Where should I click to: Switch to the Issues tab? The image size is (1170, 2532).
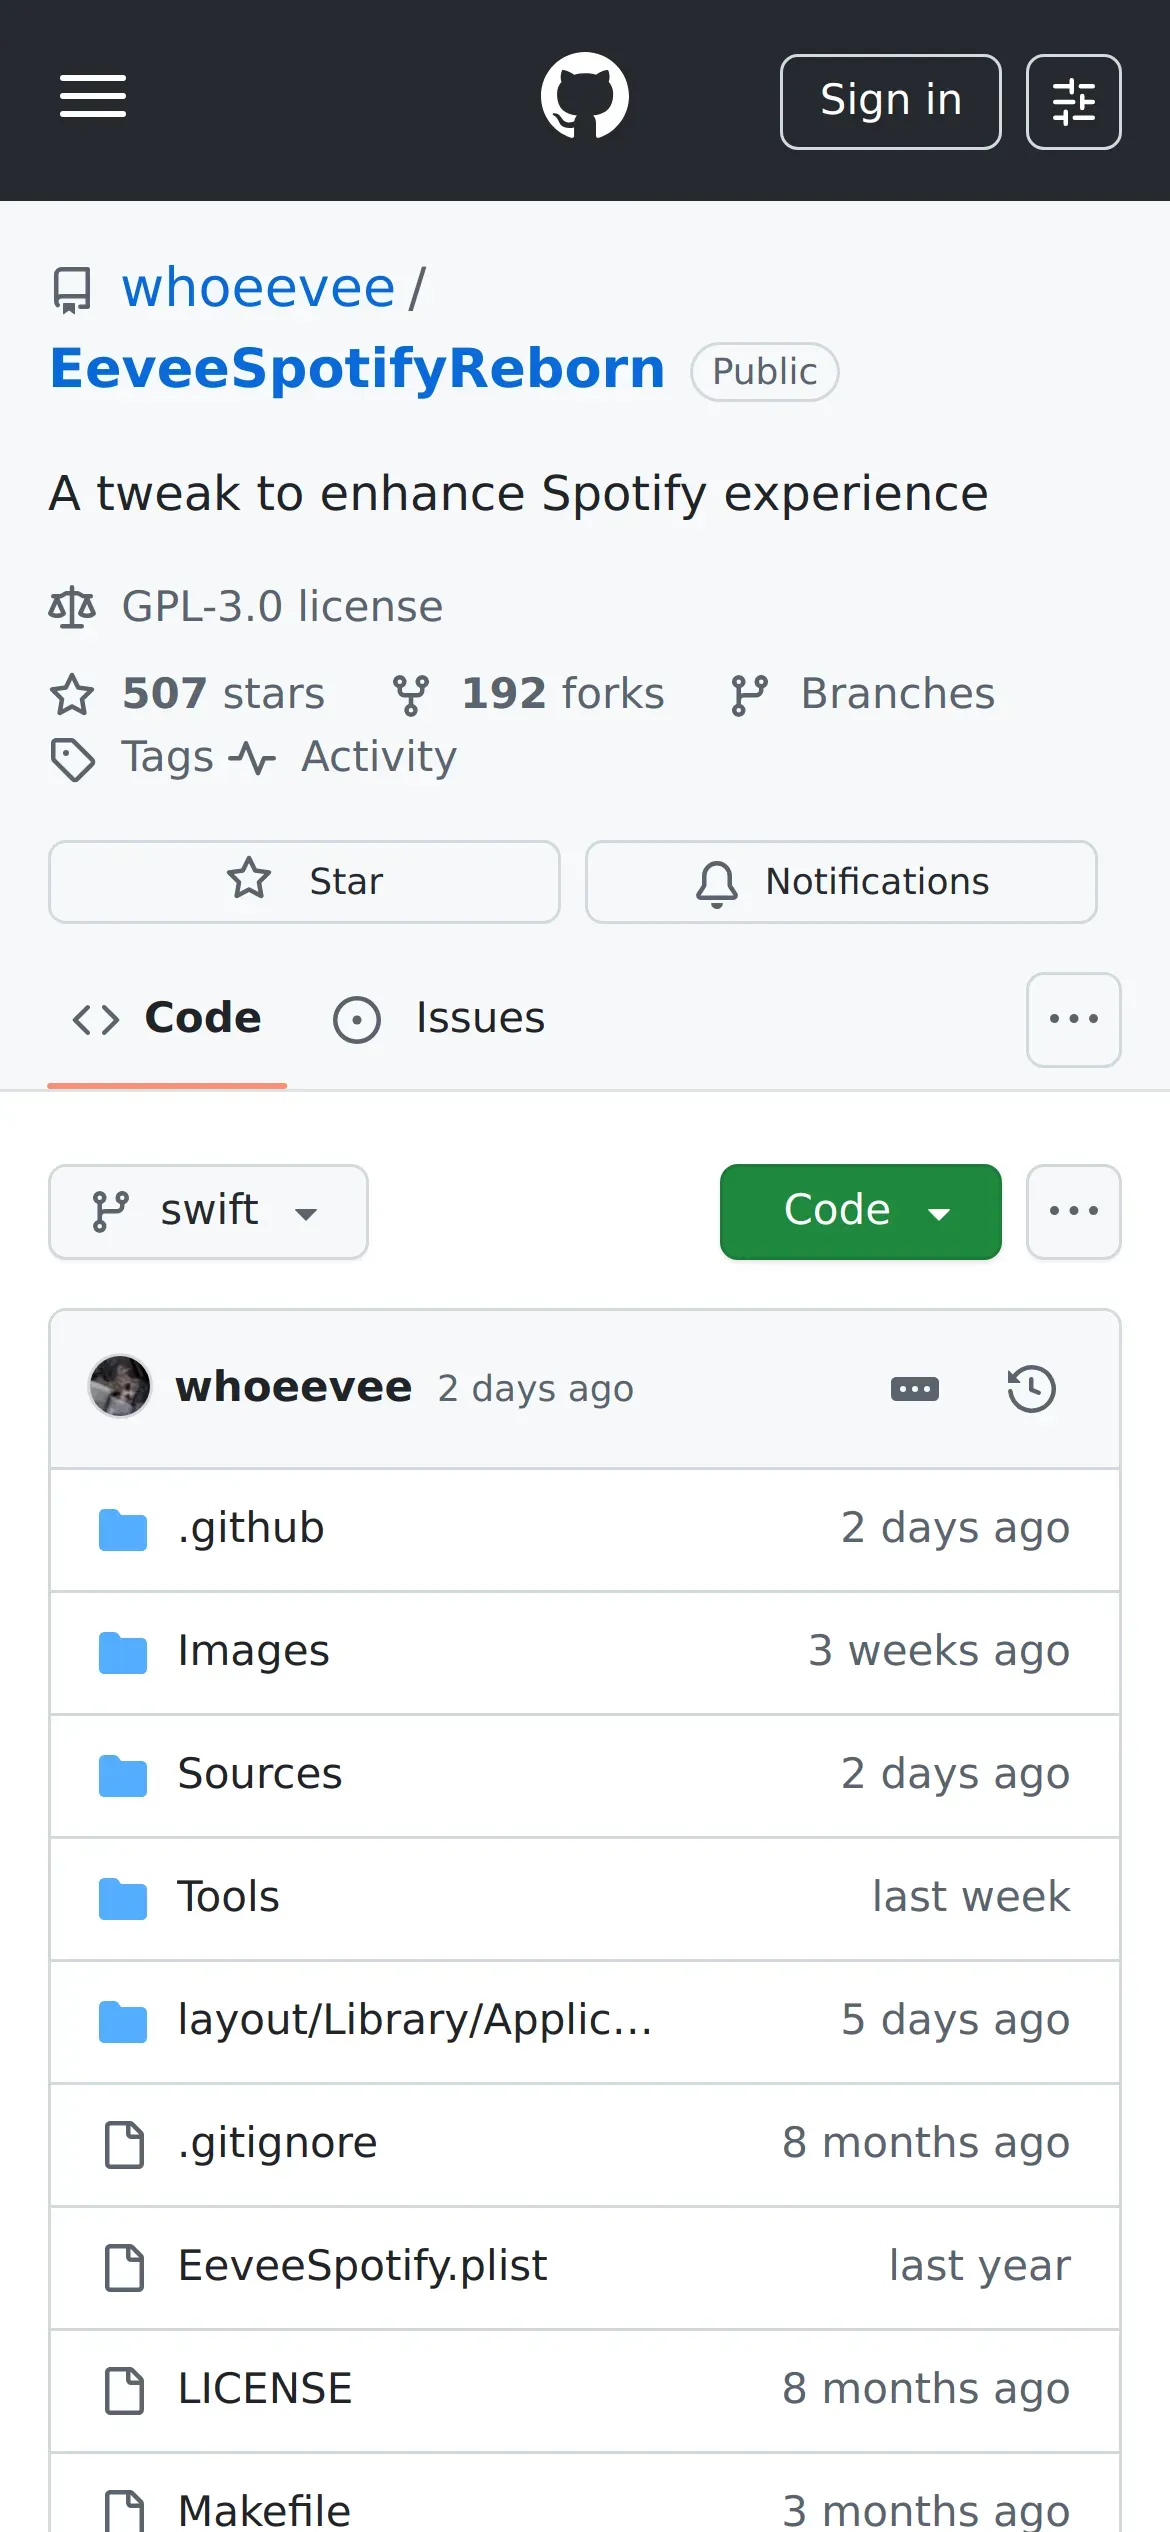click(x=440, y=1019)
